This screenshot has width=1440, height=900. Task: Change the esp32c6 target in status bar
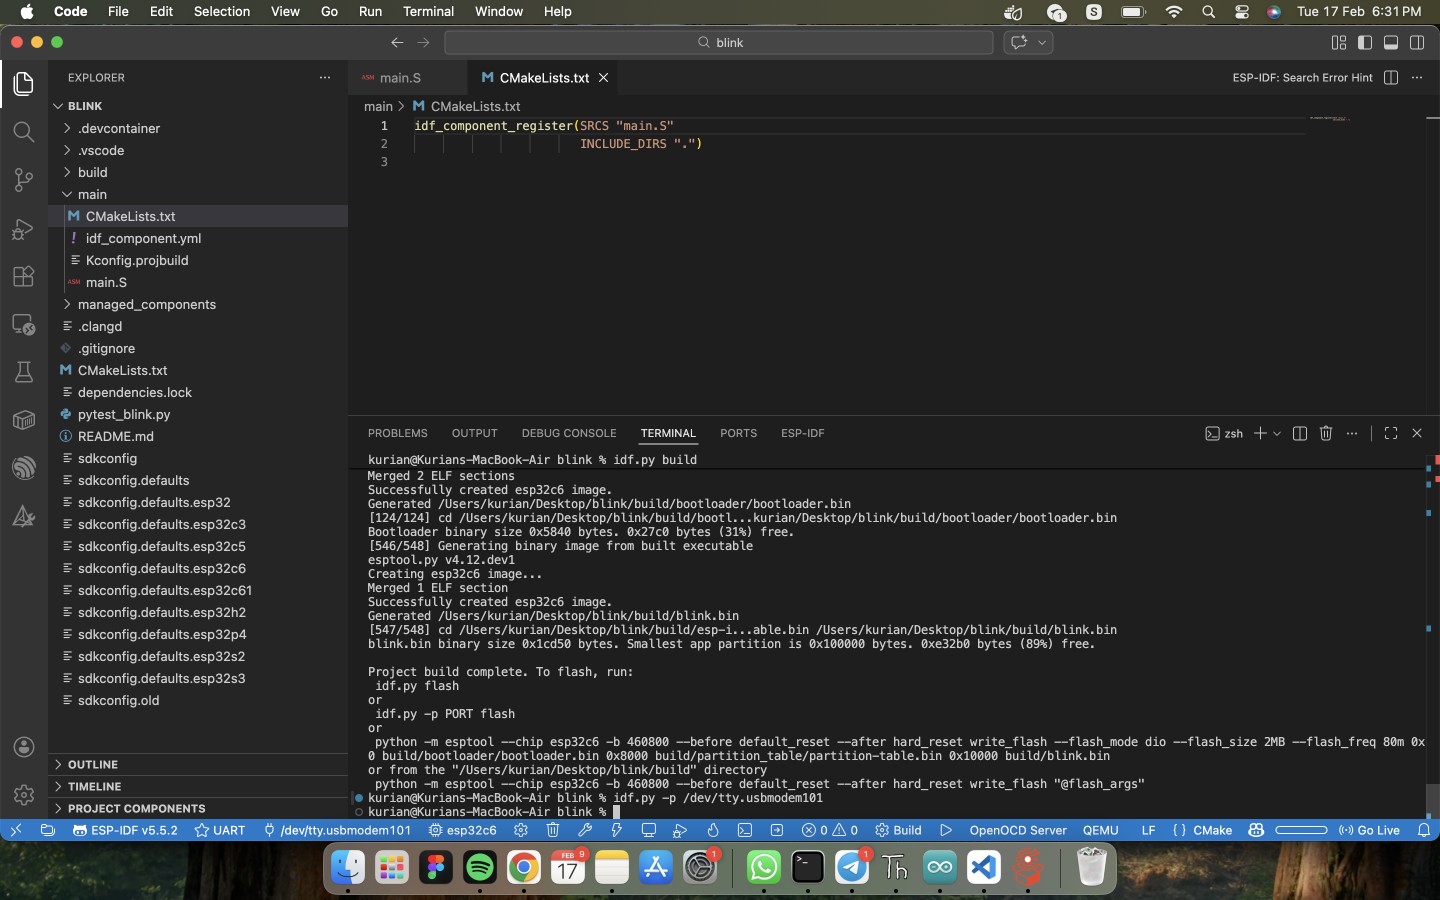click(x=463, y=830)
